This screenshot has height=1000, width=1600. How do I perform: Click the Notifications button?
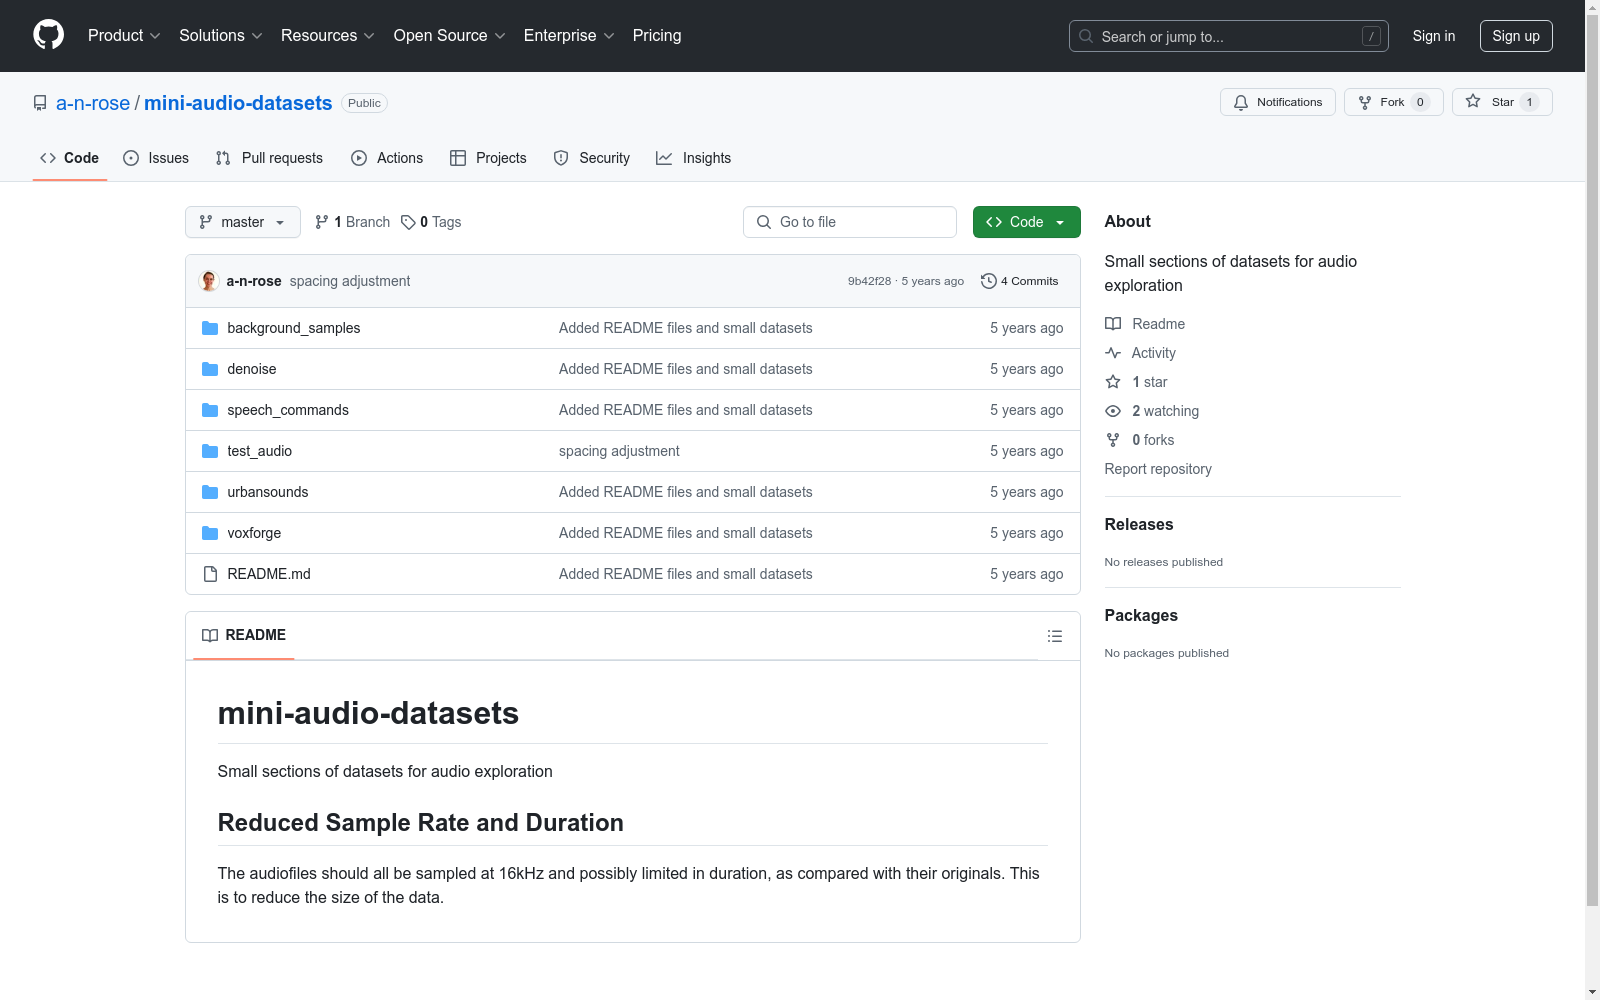(1278, 102)
